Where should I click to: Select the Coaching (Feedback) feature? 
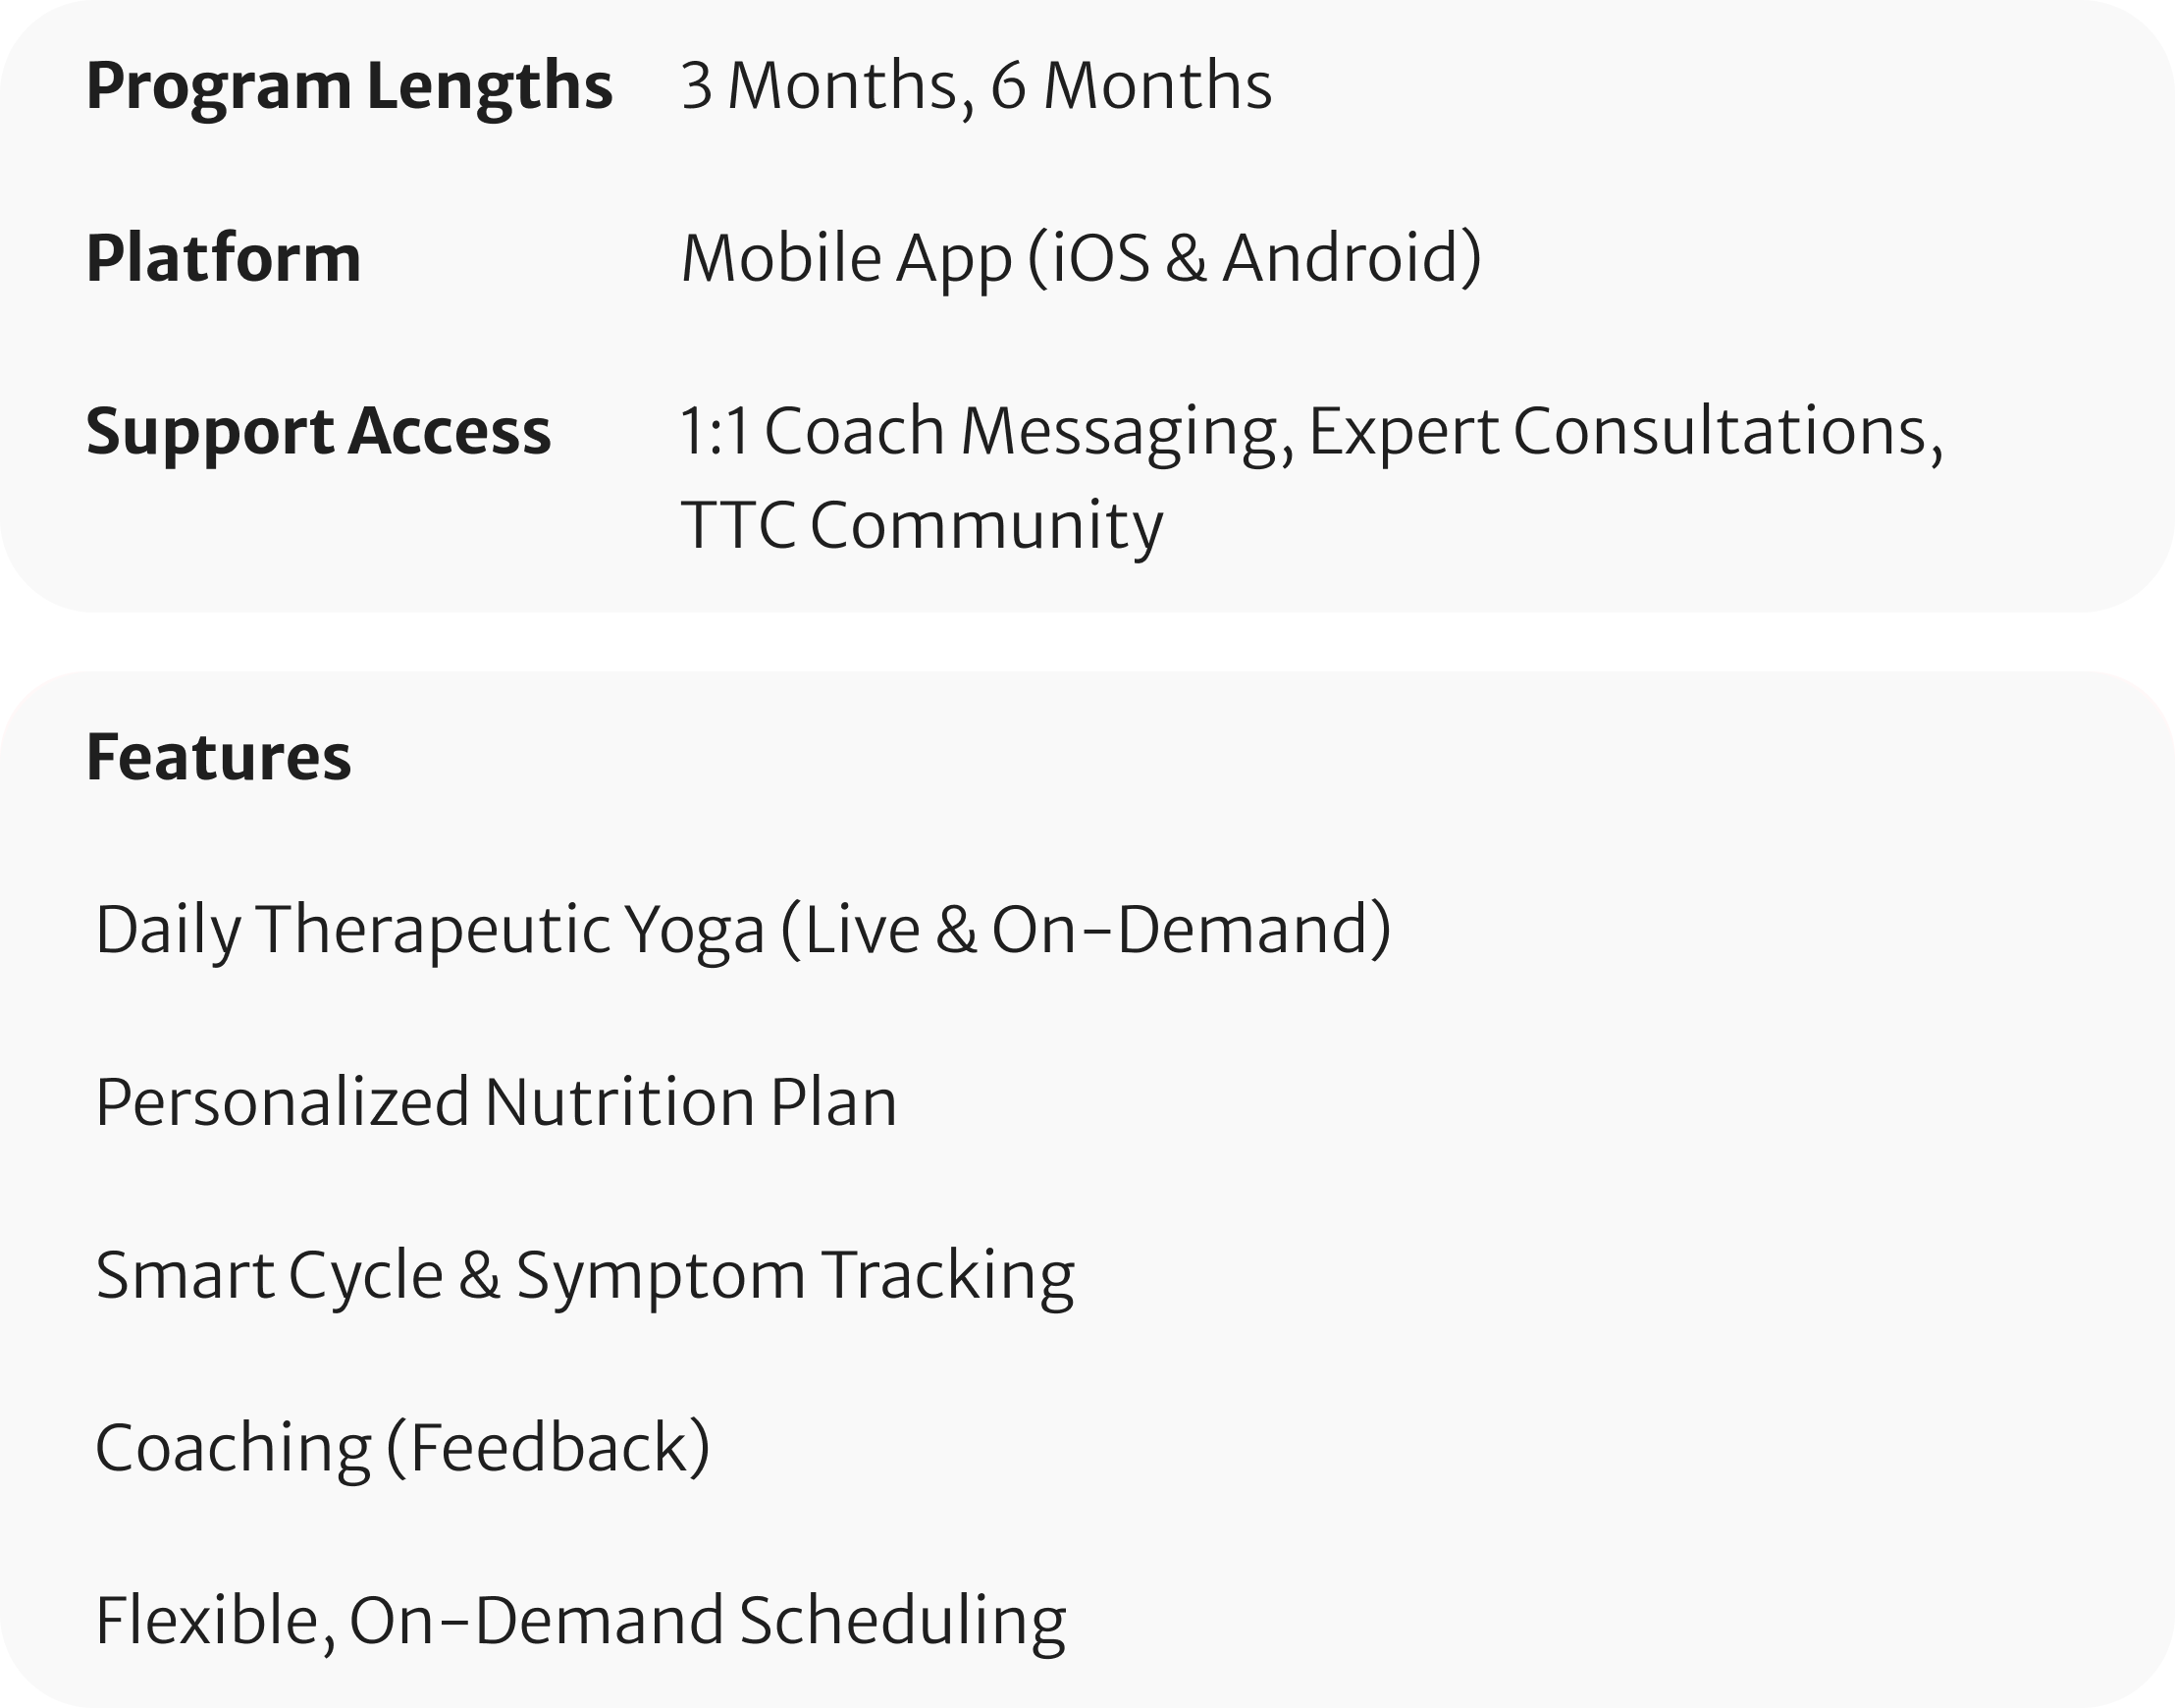[x=403, y=1449]
